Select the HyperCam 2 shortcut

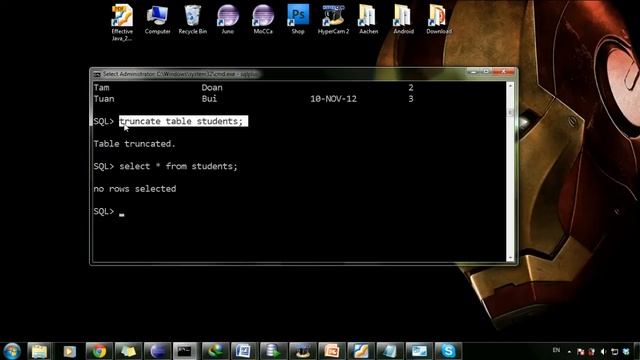(x=333, y=20)
